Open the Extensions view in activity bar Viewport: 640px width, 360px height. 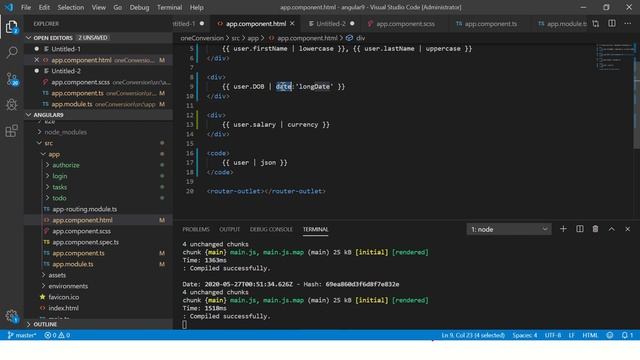tap(12, 131)
